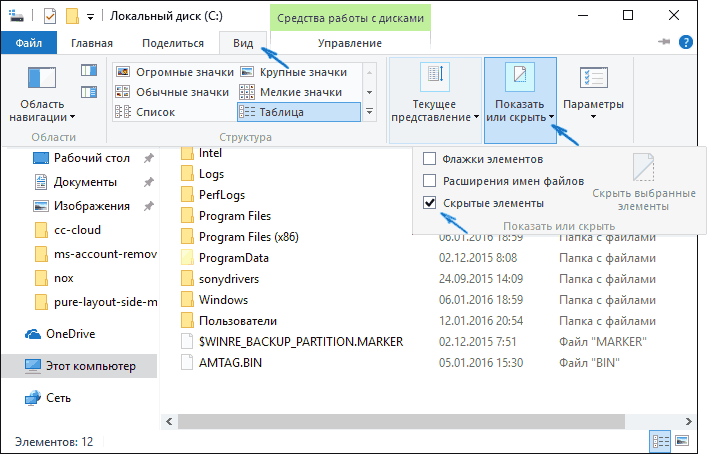Click the New folder quick access icon

pyautogui.click(x=72, y=17)
